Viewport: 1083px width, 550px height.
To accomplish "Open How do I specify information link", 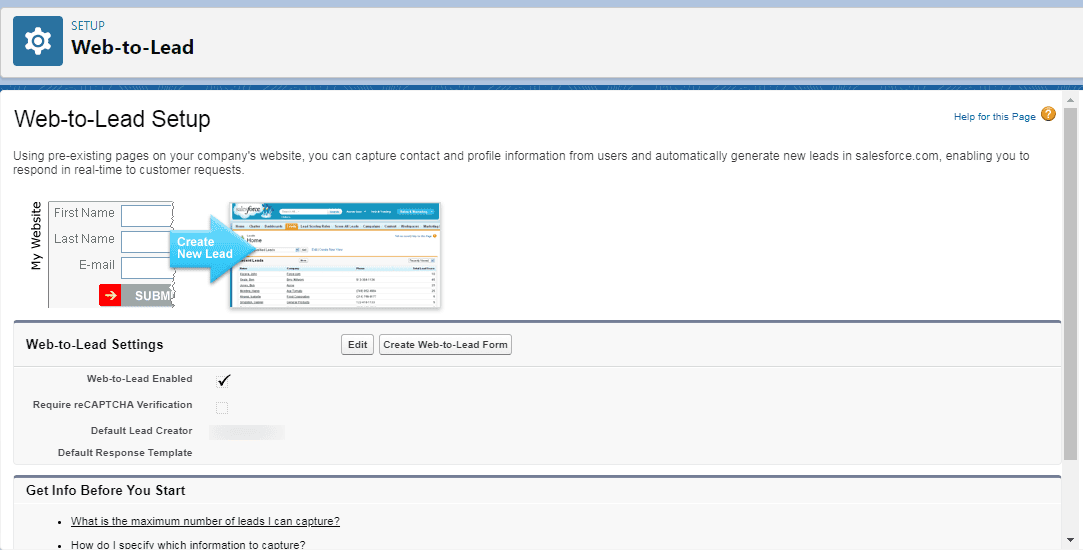I will (x=188, y=544).
